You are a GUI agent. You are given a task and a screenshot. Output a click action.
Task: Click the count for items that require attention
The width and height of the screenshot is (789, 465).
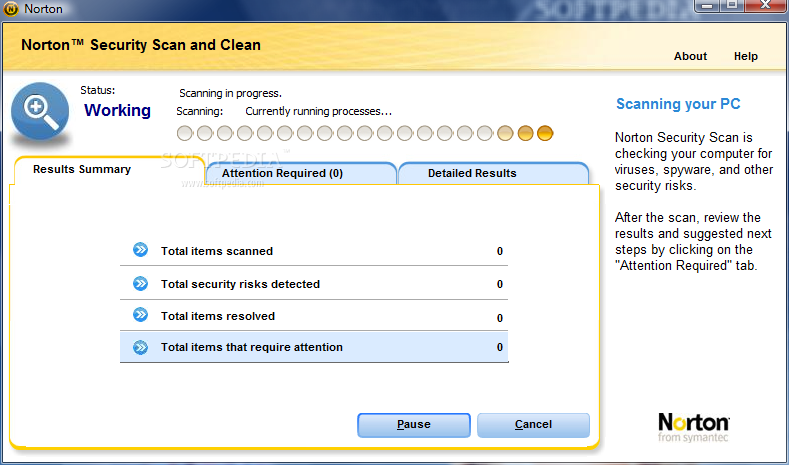[x=500, y=347]
